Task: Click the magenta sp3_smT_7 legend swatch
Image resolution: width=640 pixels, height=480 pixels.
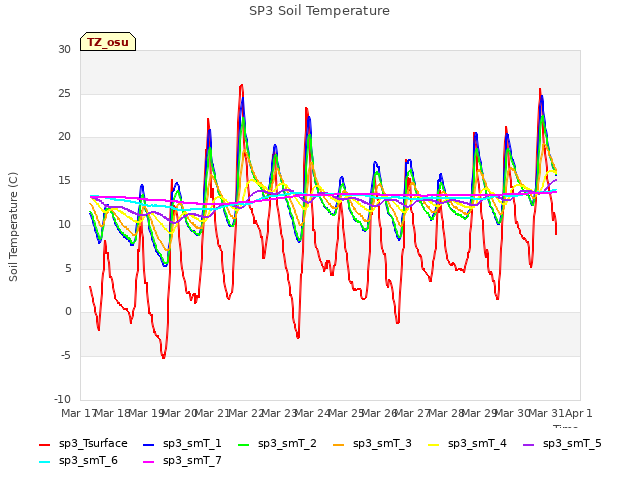Action: coord(149,462)
